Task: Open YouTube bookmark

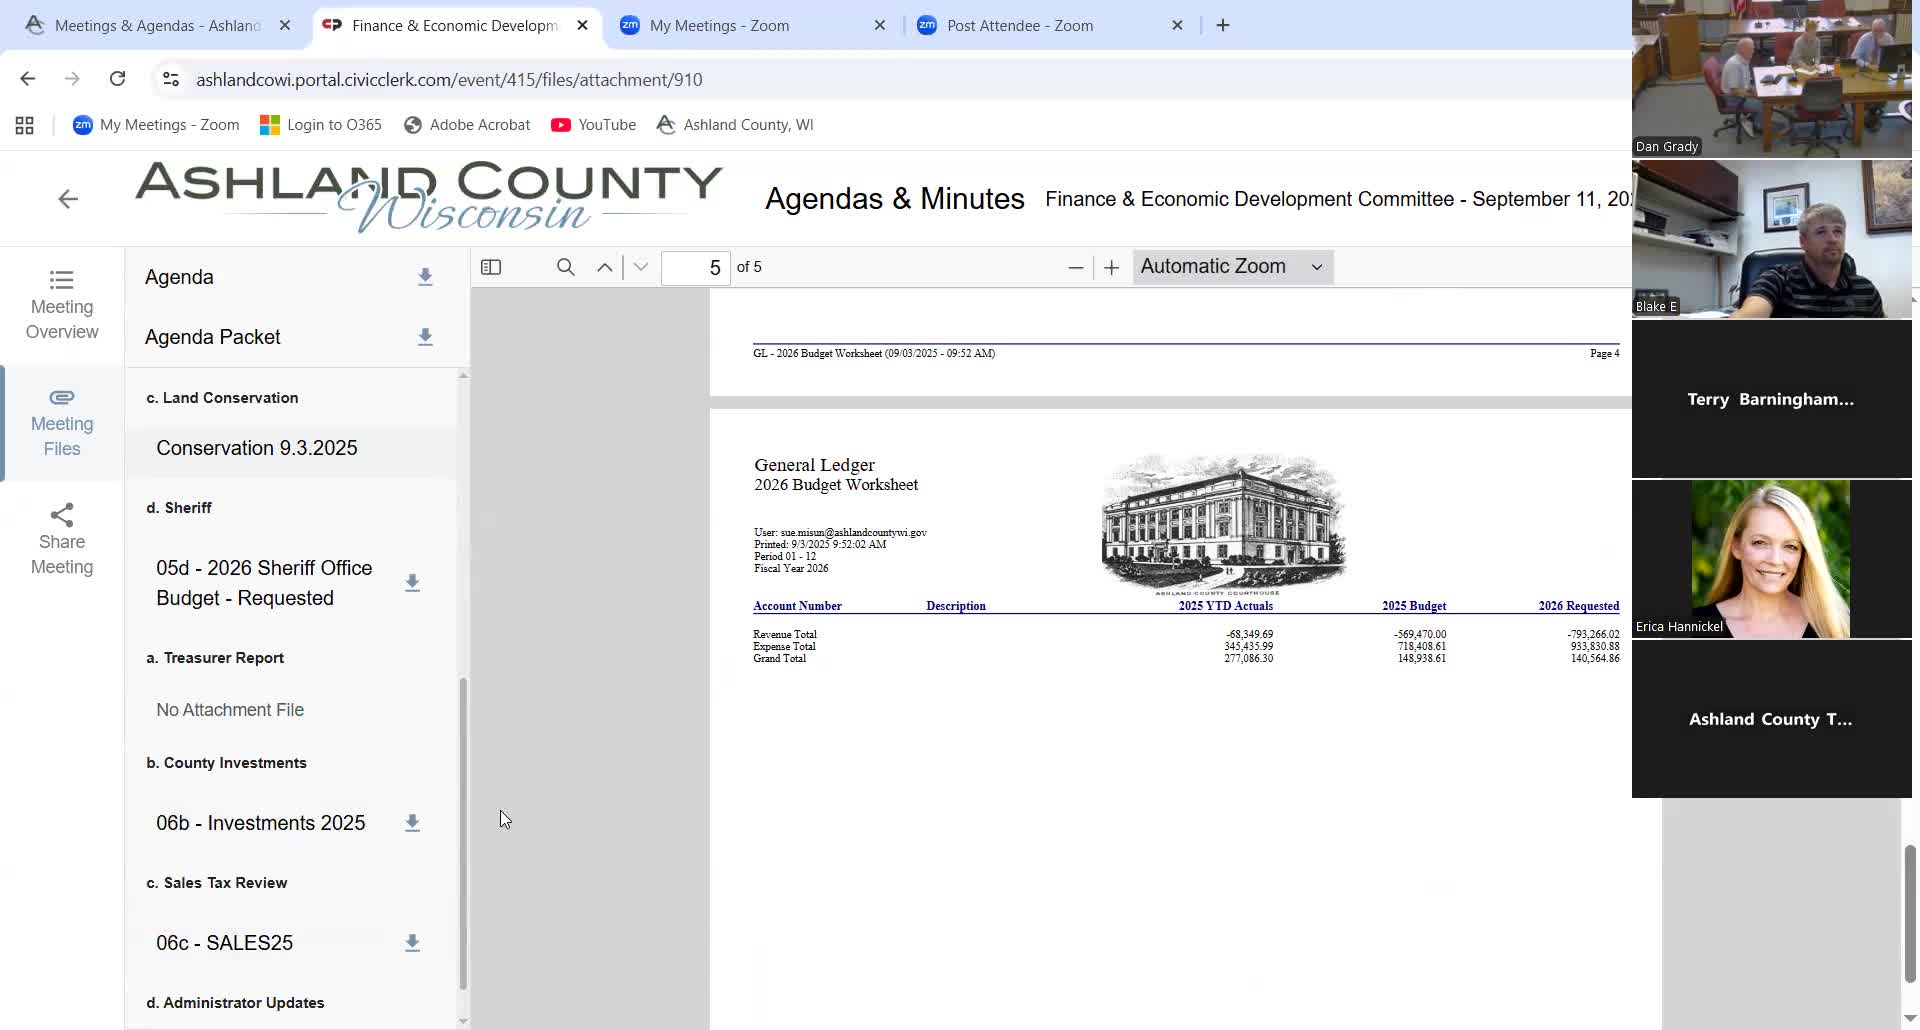Action: pos(593,125)
